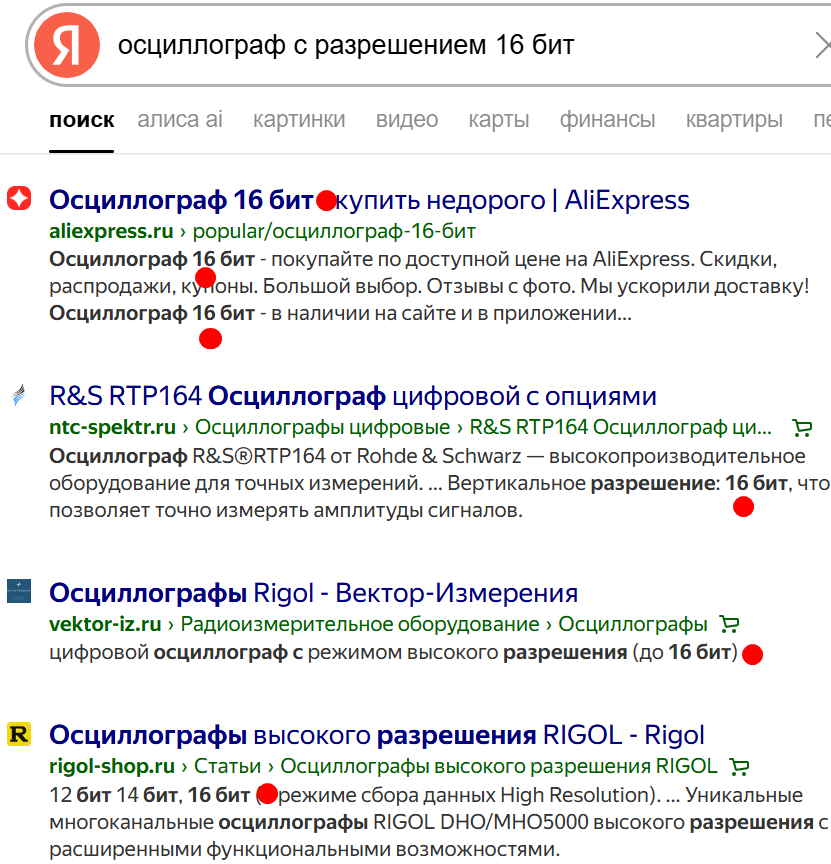Screen dimensions: 831x864
Task: Open the ntc-spektr.ru domain link
Action: click(x=112, y=428)
